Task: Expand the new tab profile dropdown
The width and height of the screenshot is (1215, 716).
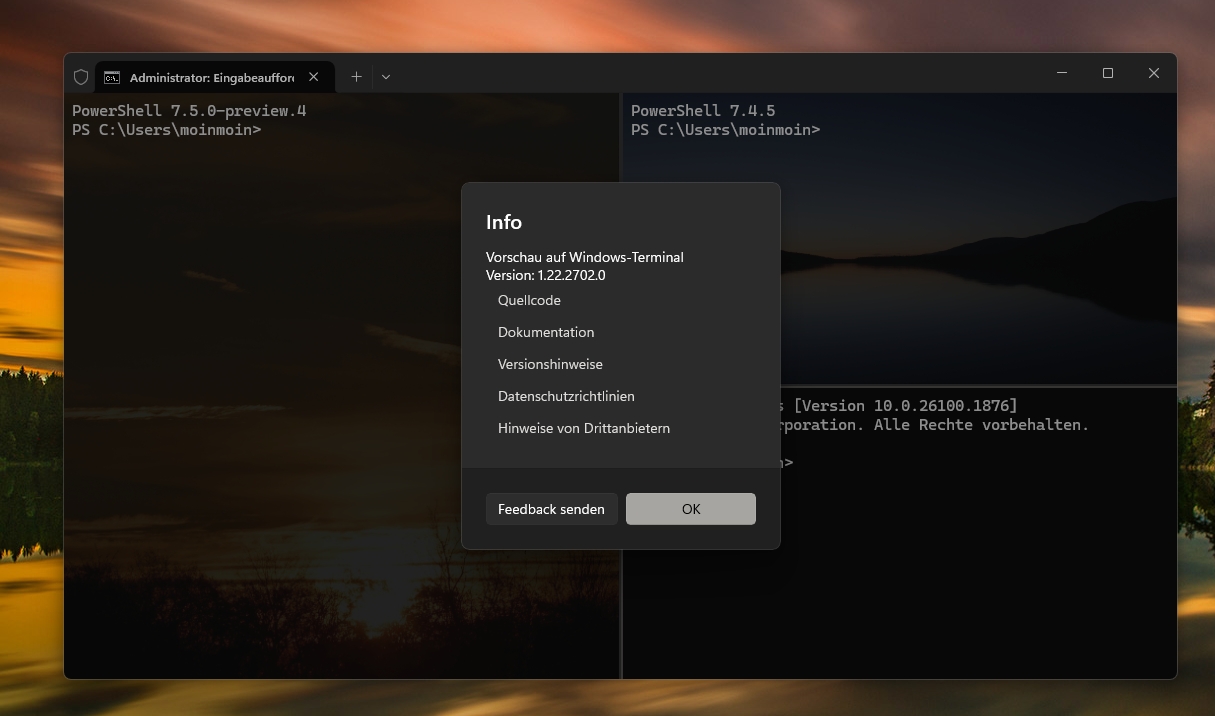Action: [386, 77]
